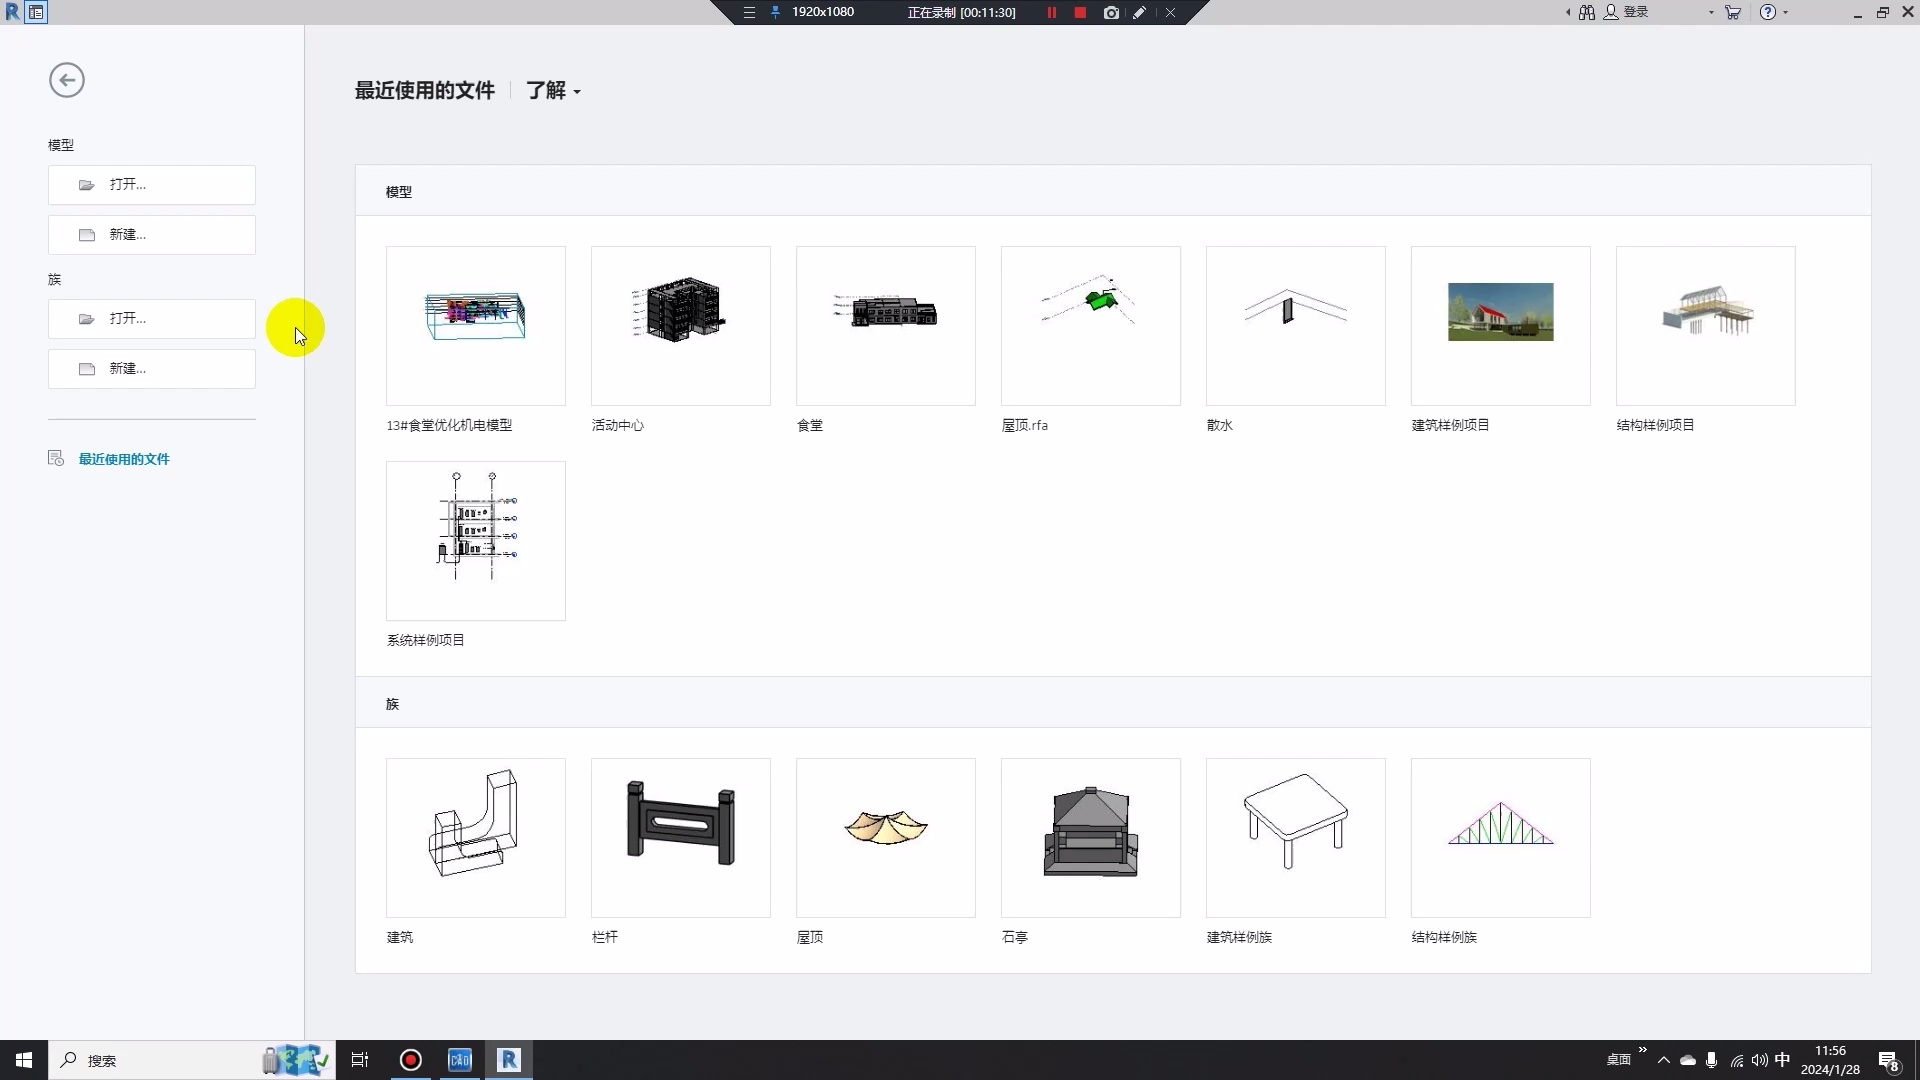Expand the help question mark dropdown arrow
This screenshot has width=1920, height=1080.
tap(1786, 13)
